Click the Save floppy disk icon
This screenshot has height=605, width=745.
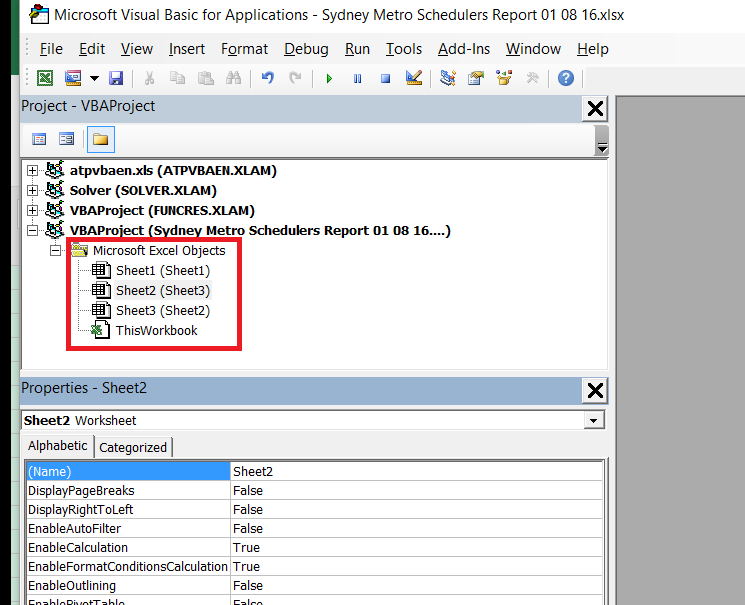pyautogui.click(x=116, y=78)
